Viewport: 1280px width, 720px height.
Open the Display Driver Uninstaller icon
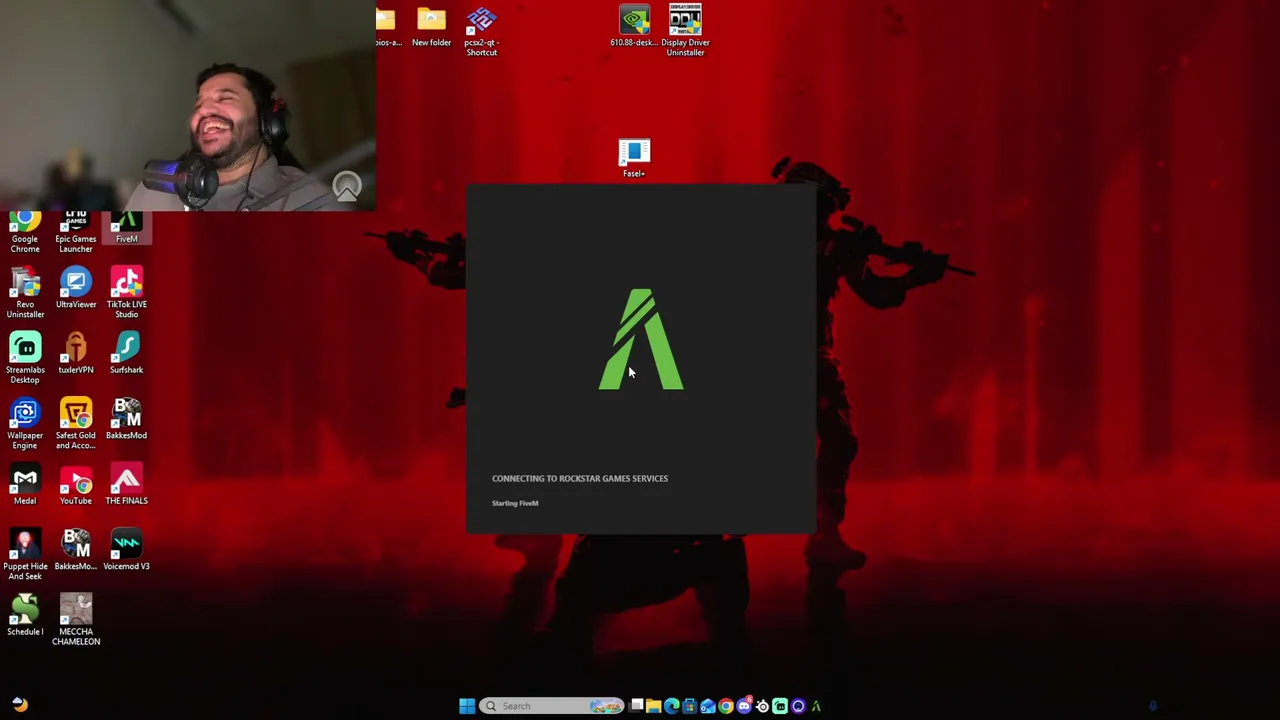685,32
